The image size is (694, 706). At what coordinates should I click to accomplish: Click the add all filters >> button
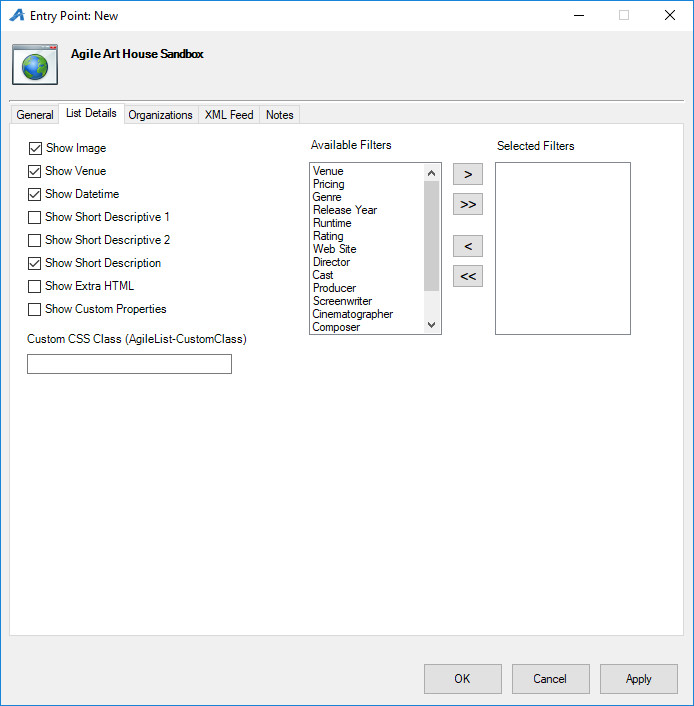(468, 204)
